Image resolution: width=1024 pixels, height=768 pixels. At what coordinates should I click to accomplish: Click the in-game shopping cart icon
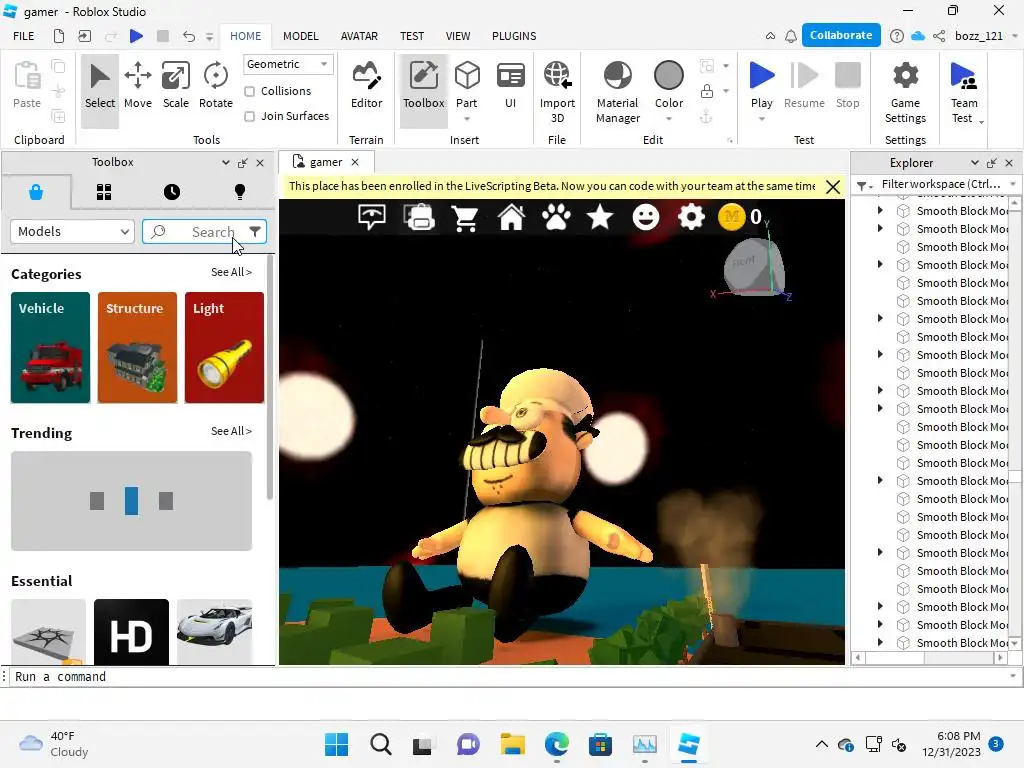(465, 217)
